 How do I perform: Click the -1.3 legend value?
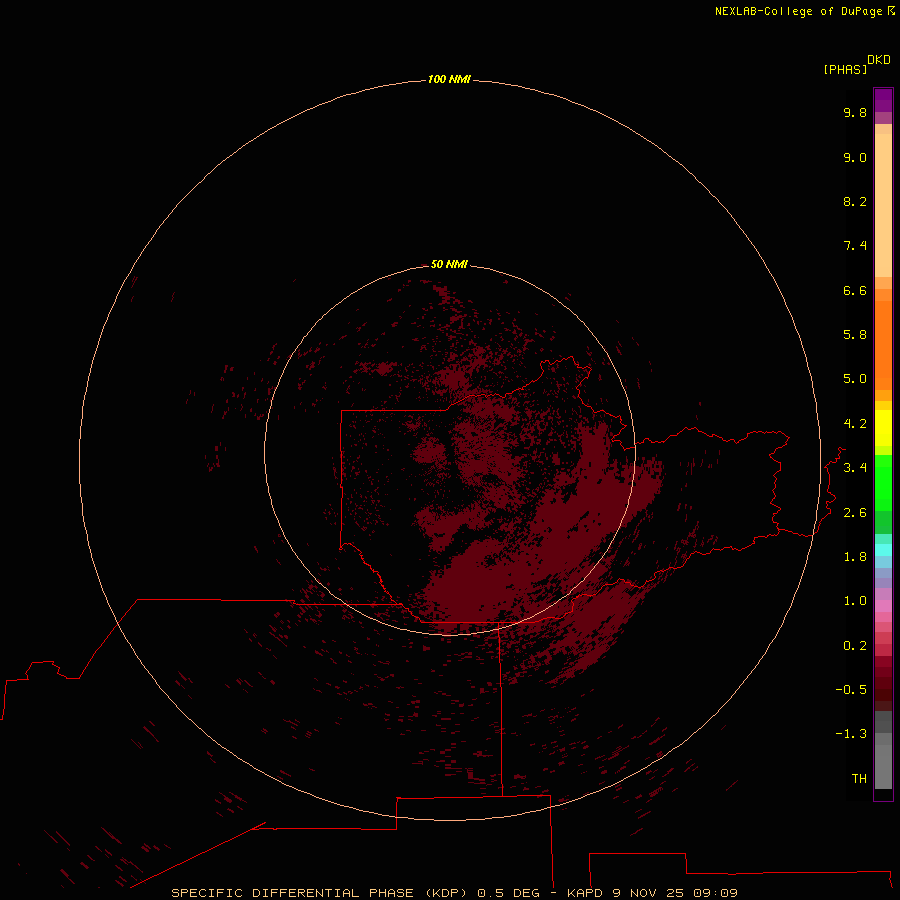coord(851,734)
